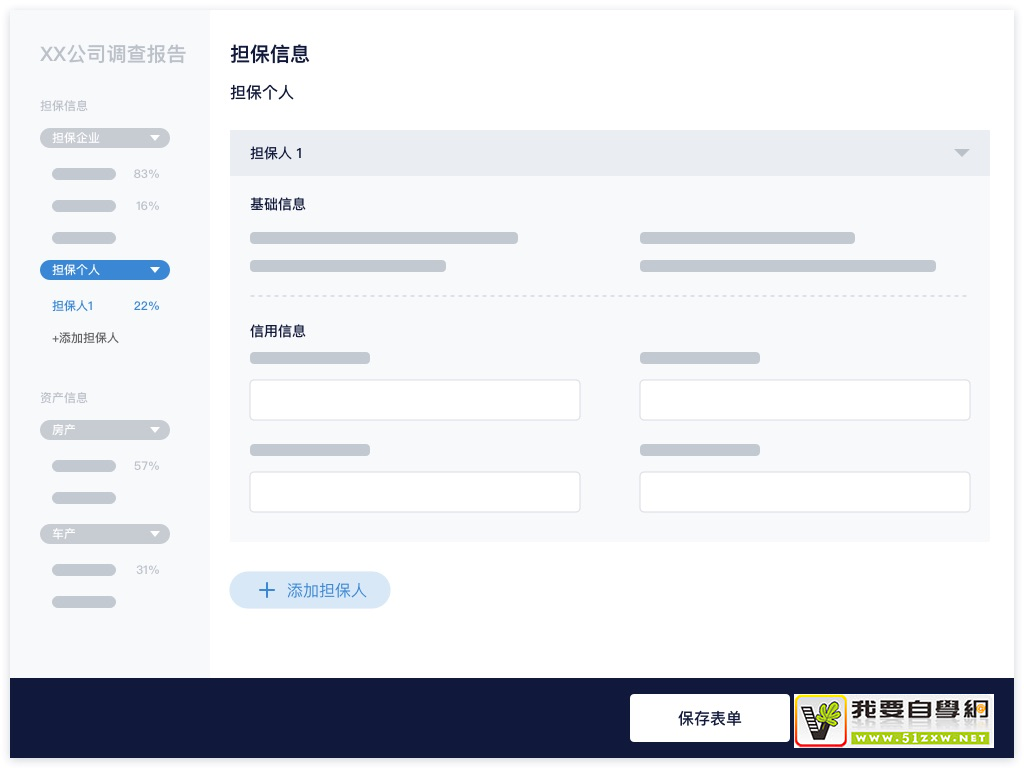Click the arrow icon on 车产 pill
The image size is (1024, 768).
(156, 534)
